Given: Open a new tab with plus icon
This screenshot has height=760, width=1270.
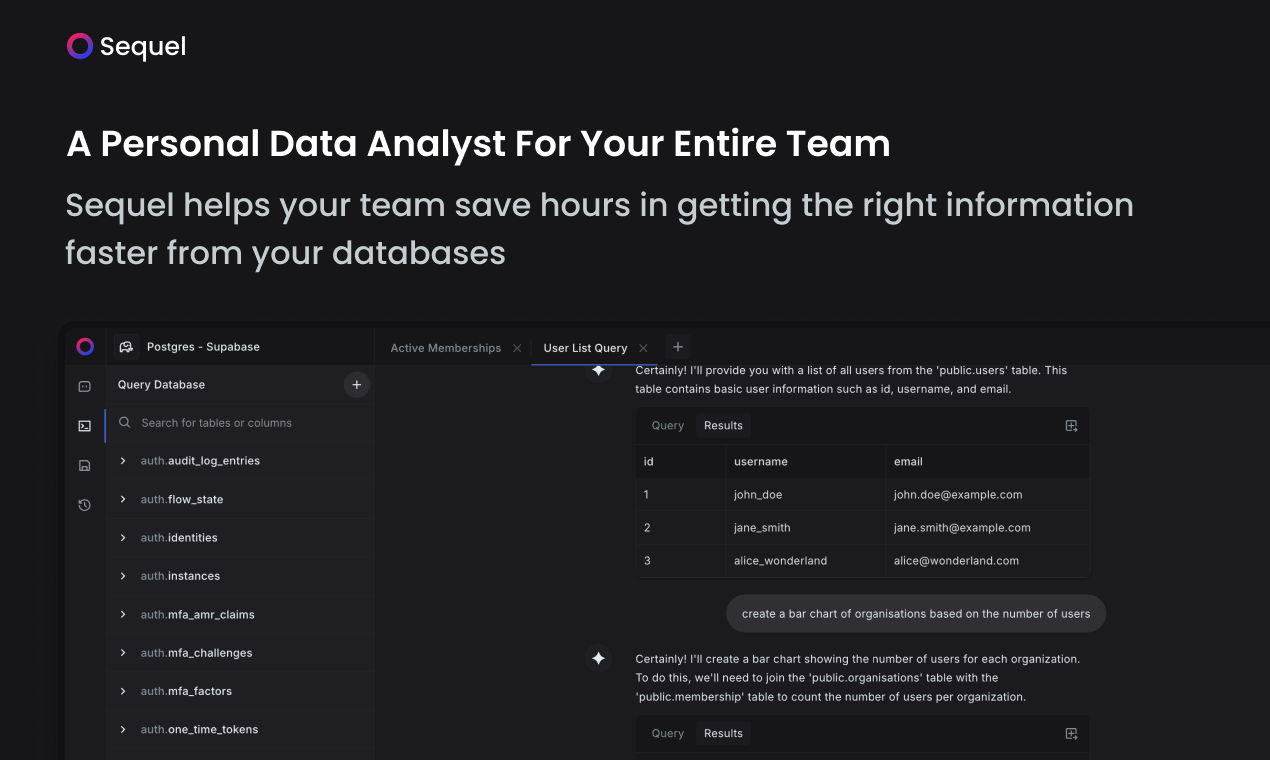Looking at the screenshot, I should [x=678, y=347].
